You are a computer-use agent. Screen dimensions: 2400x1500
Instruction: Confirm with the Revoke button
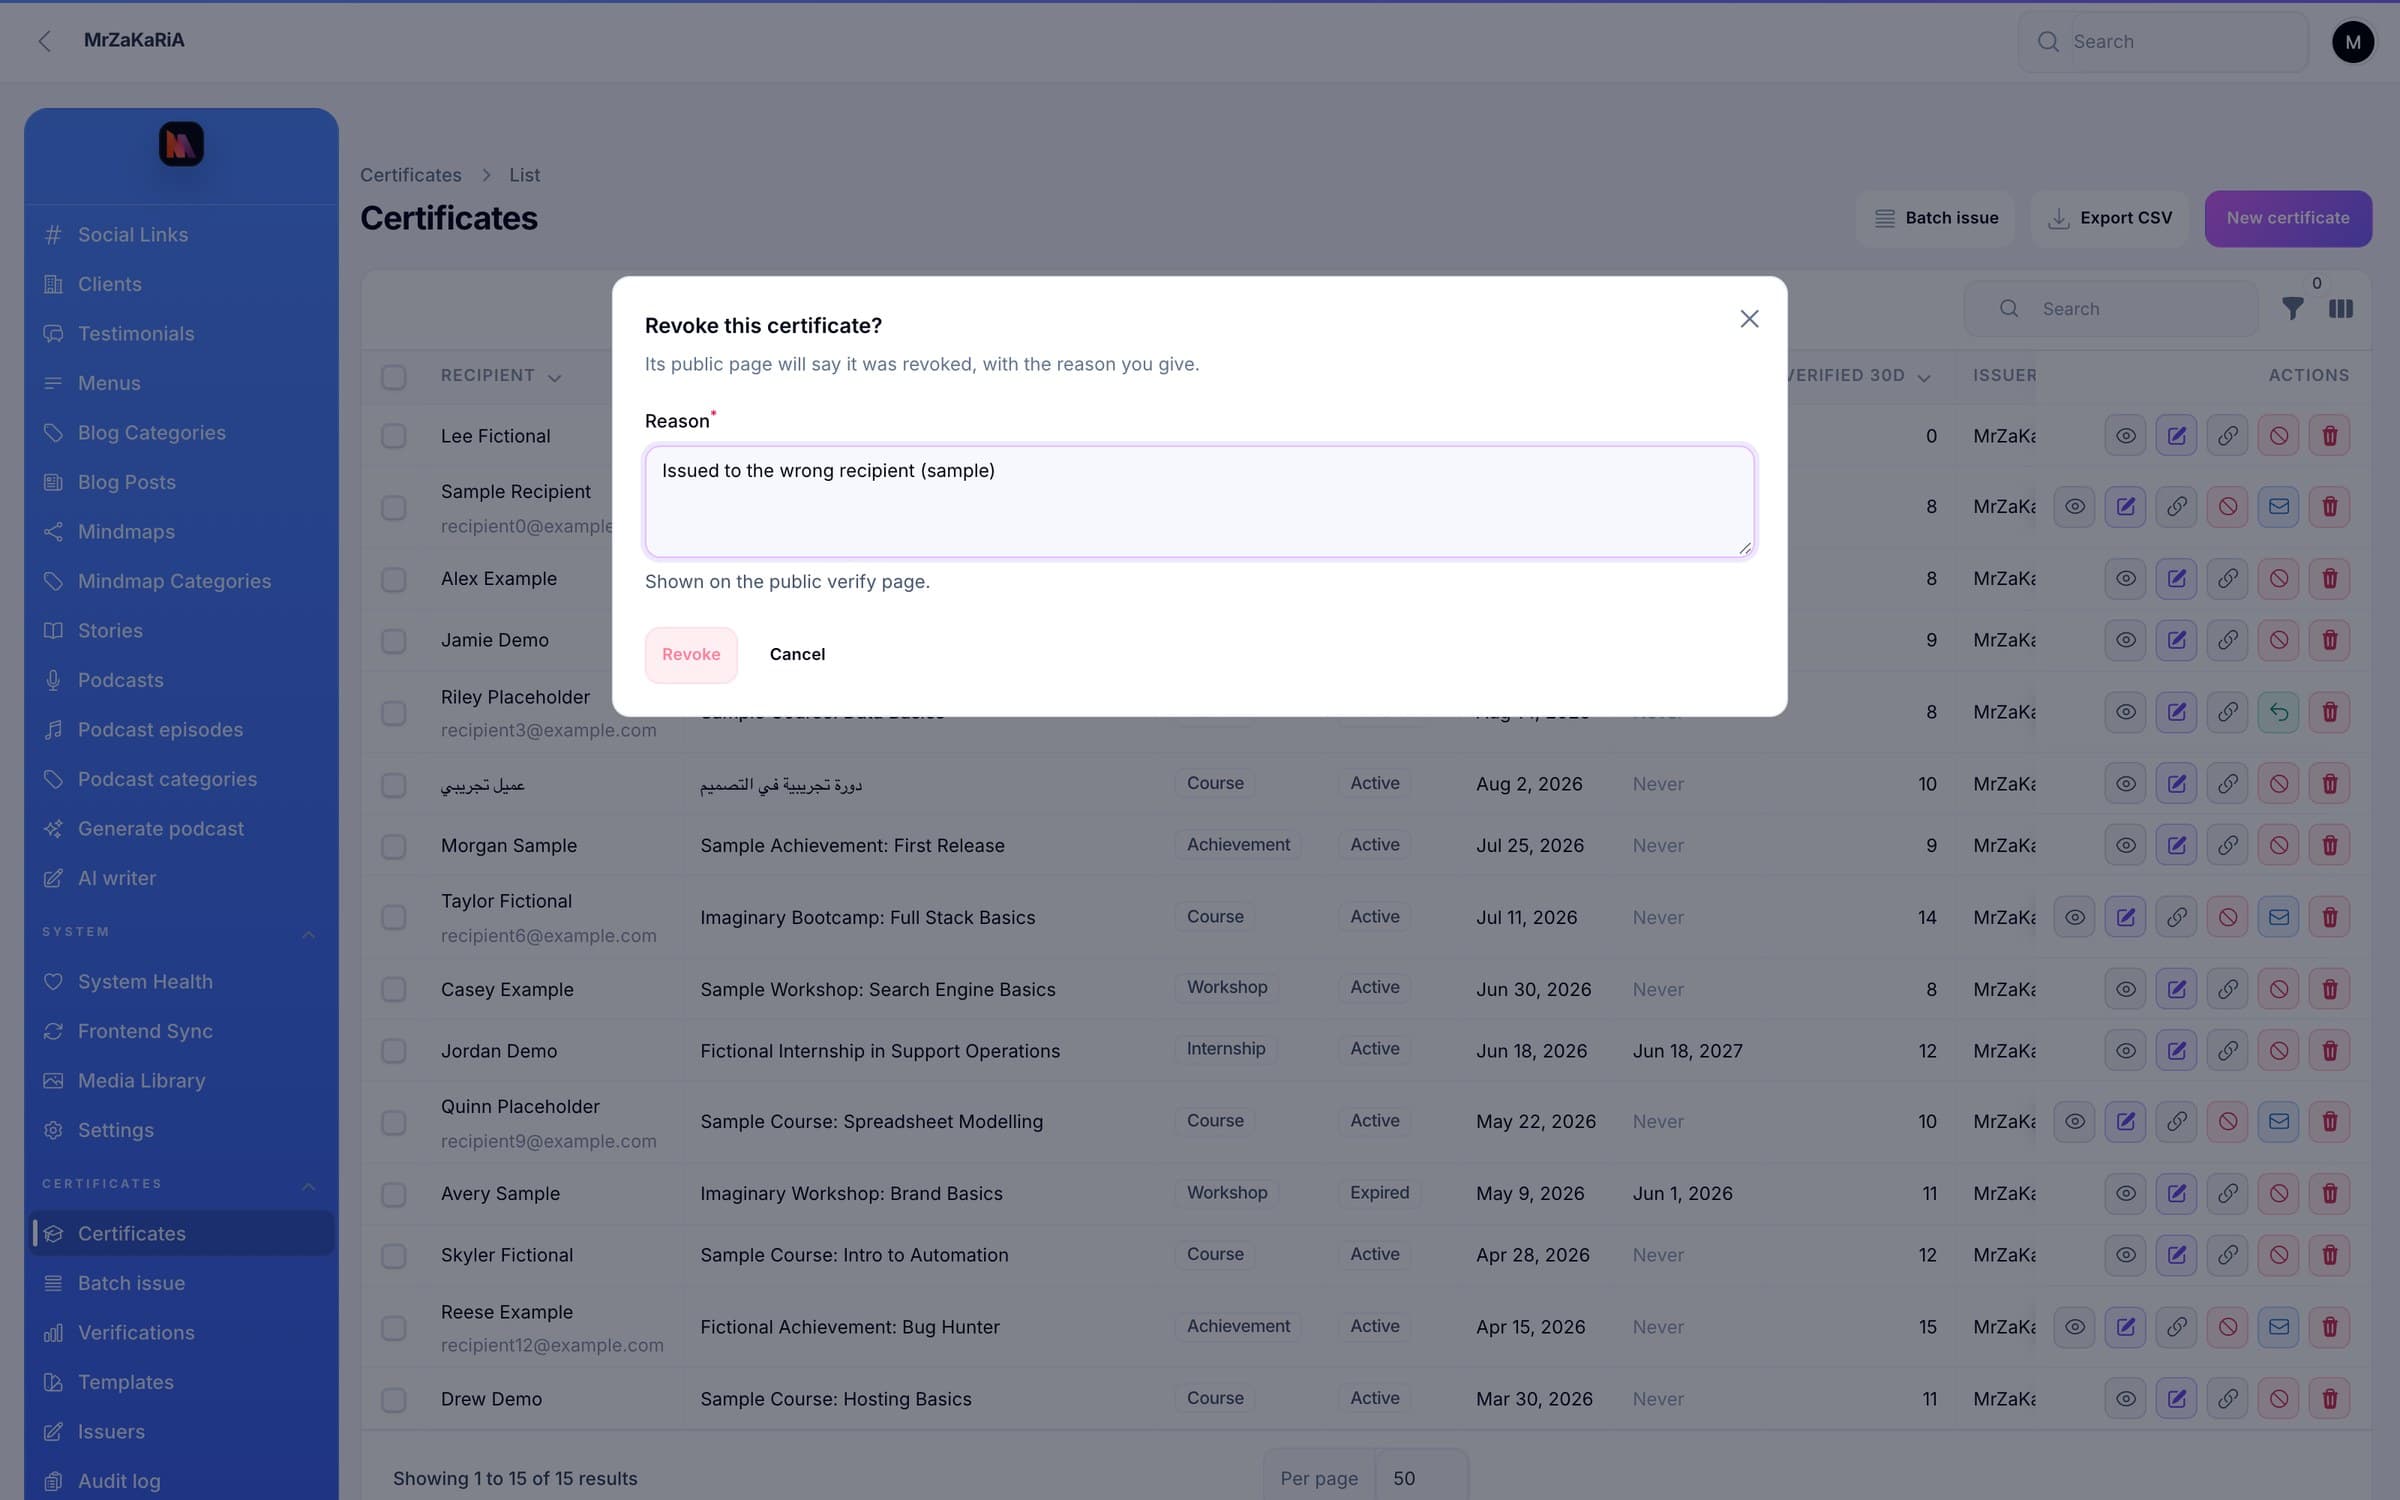pyautogui.click(x=691, y=654)
